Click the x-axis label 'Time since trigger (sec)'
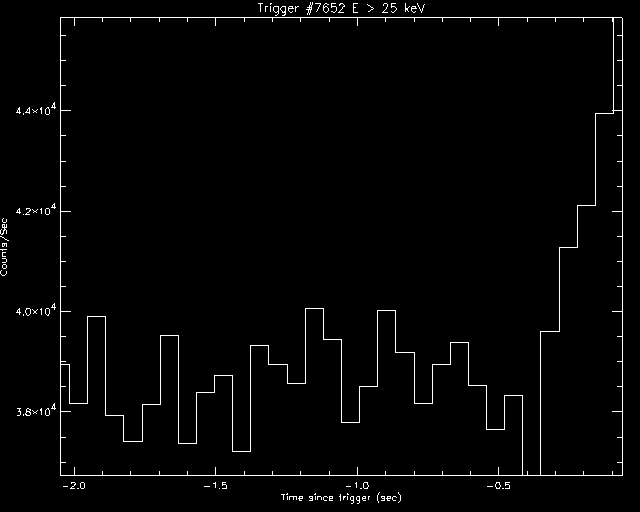The height and width of the screenshot is (512, 640). (x=341, y=498)
